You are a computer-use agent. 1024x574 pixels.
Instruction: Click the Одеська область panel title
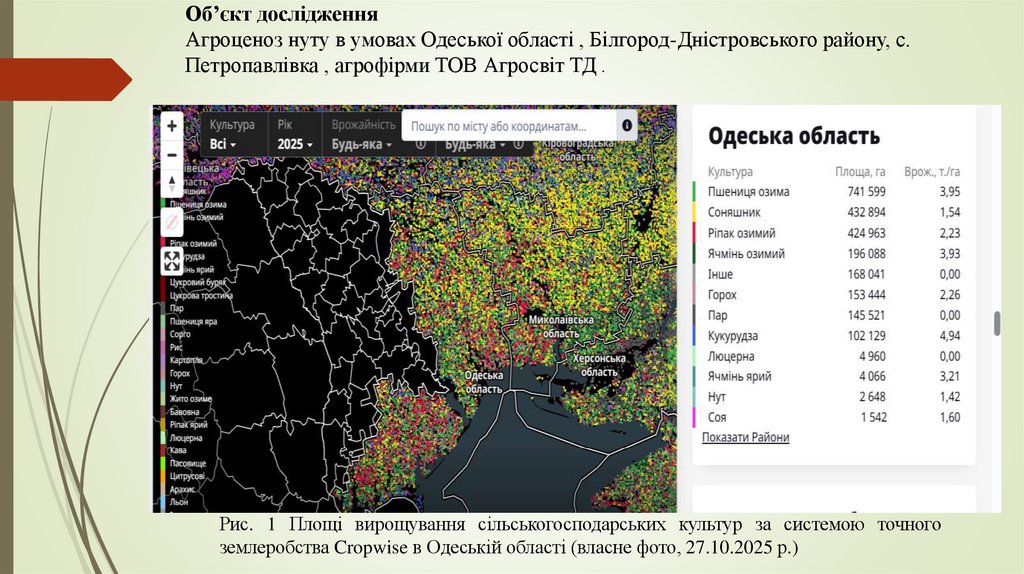(x=794, y=136)
